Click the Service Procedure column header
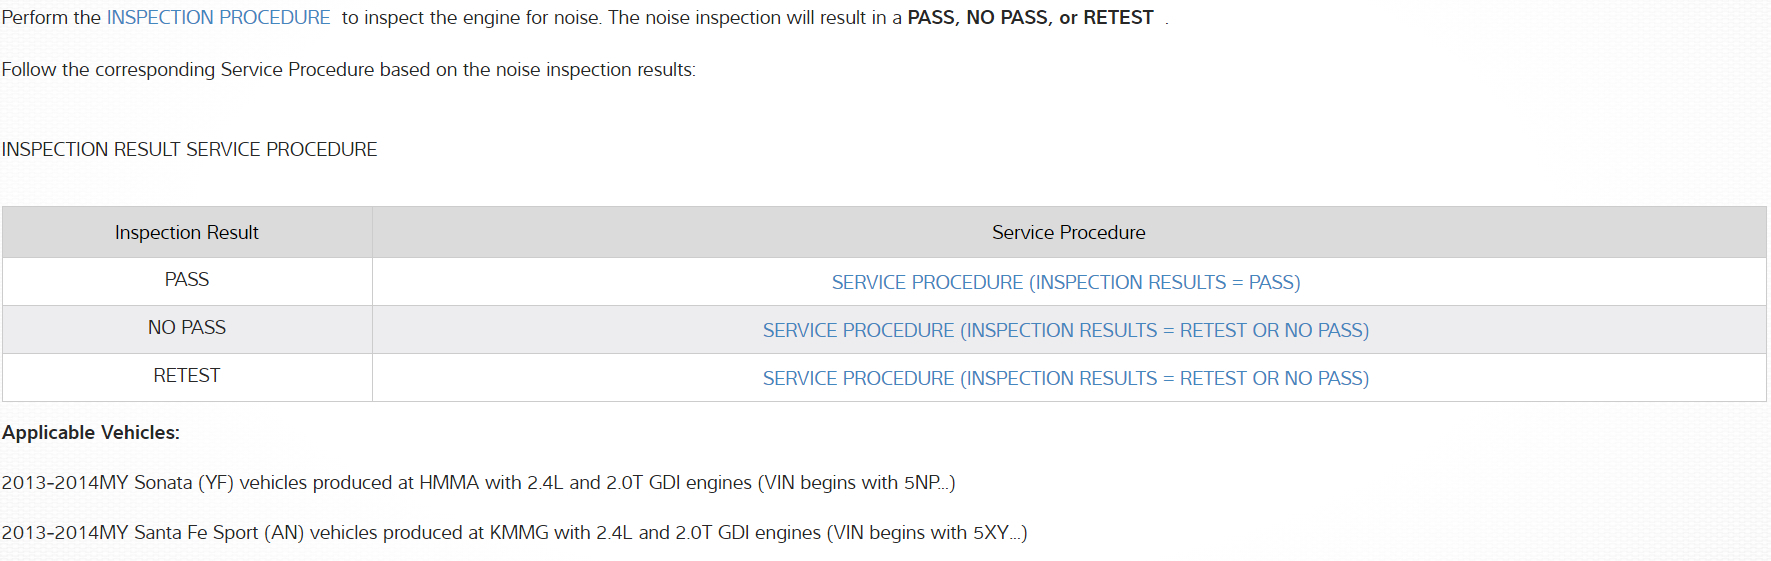The image size is (1771, 561). click(1068, 233)
